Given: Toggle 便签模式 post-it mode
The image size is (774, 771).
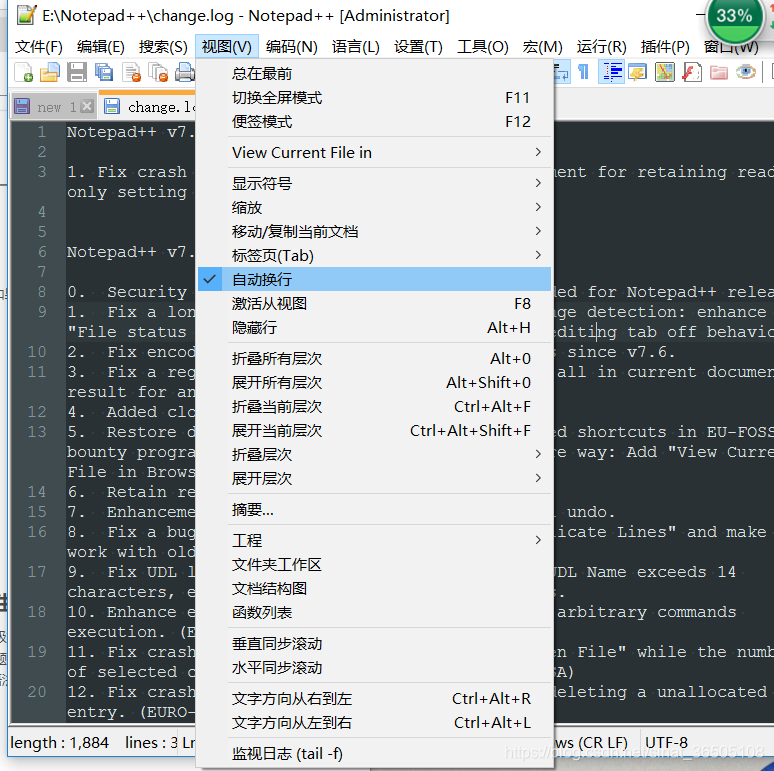Looking at the screenshot, I should click(x=374, y=121).
